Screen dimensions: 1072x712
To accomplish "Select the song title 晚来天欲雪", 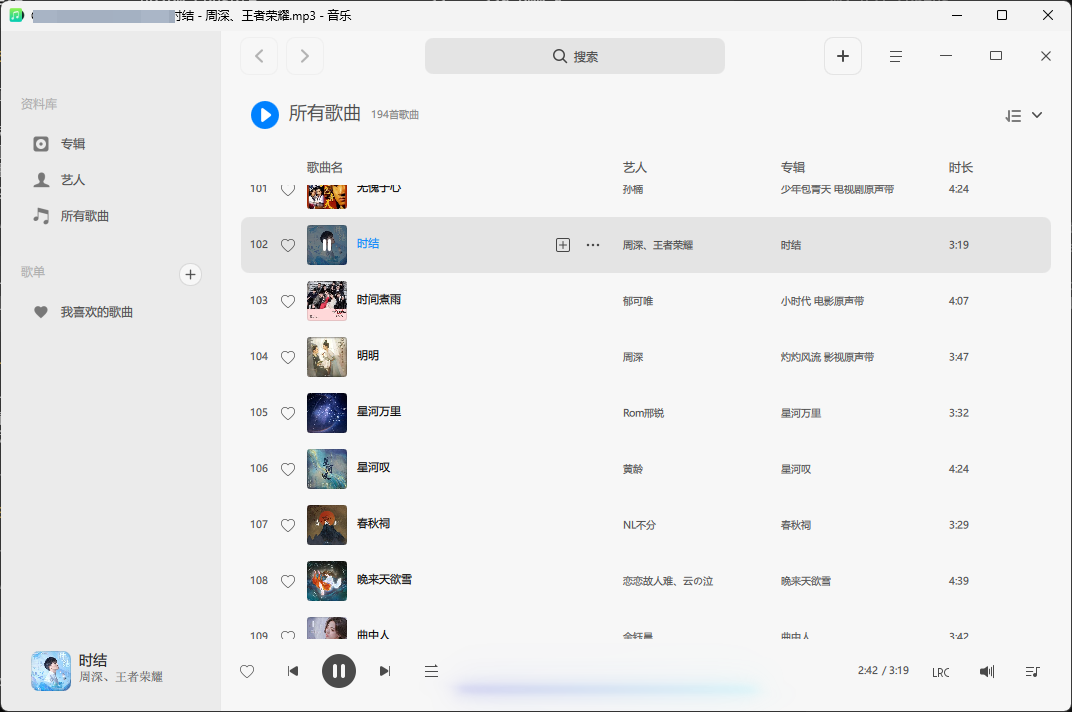I will [384, 579].
